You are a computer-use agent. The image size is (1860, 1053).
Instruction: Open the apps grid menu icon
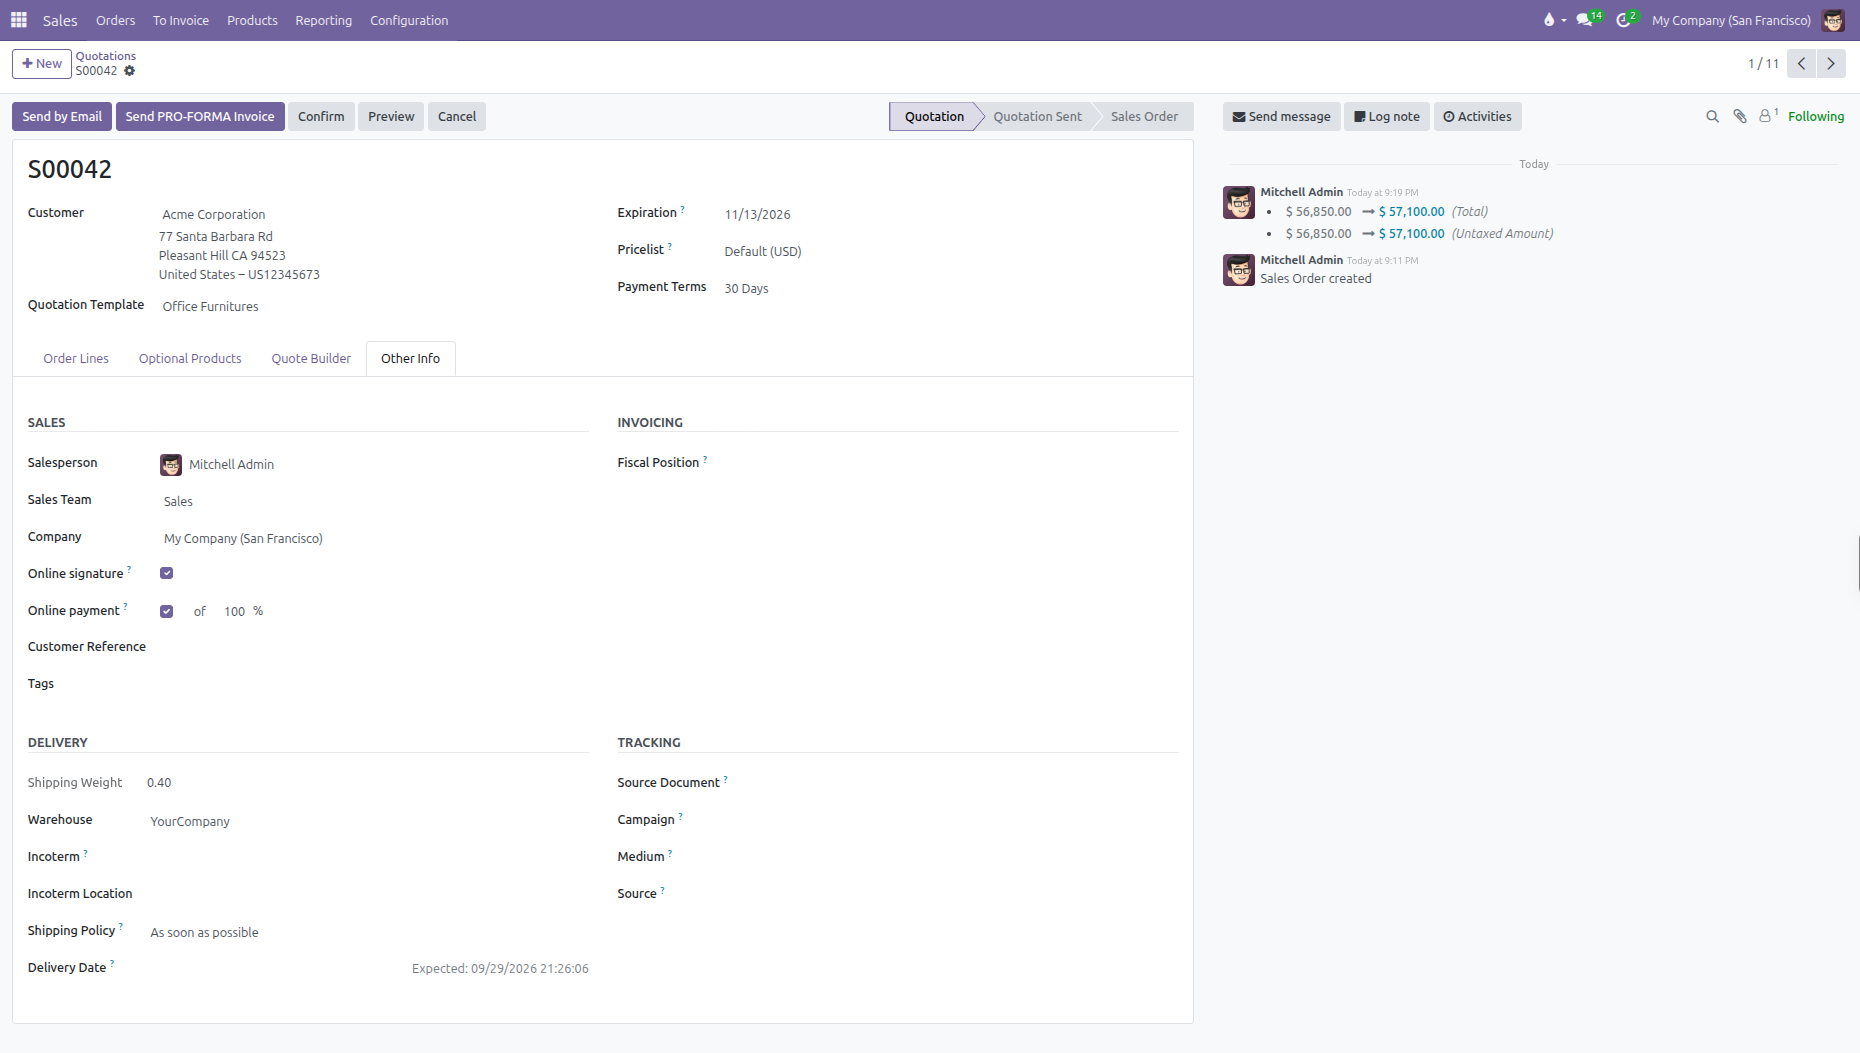coord(19,20)
